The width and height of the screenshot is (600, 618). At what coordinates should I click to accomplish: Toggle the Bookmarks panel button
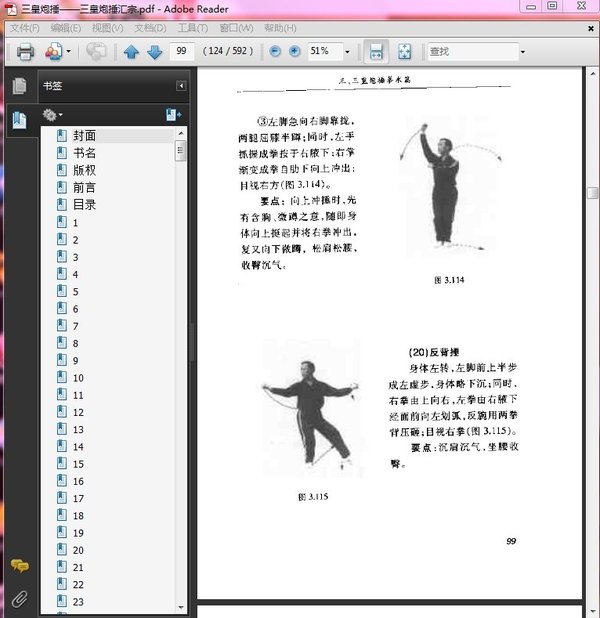(19, 121)
